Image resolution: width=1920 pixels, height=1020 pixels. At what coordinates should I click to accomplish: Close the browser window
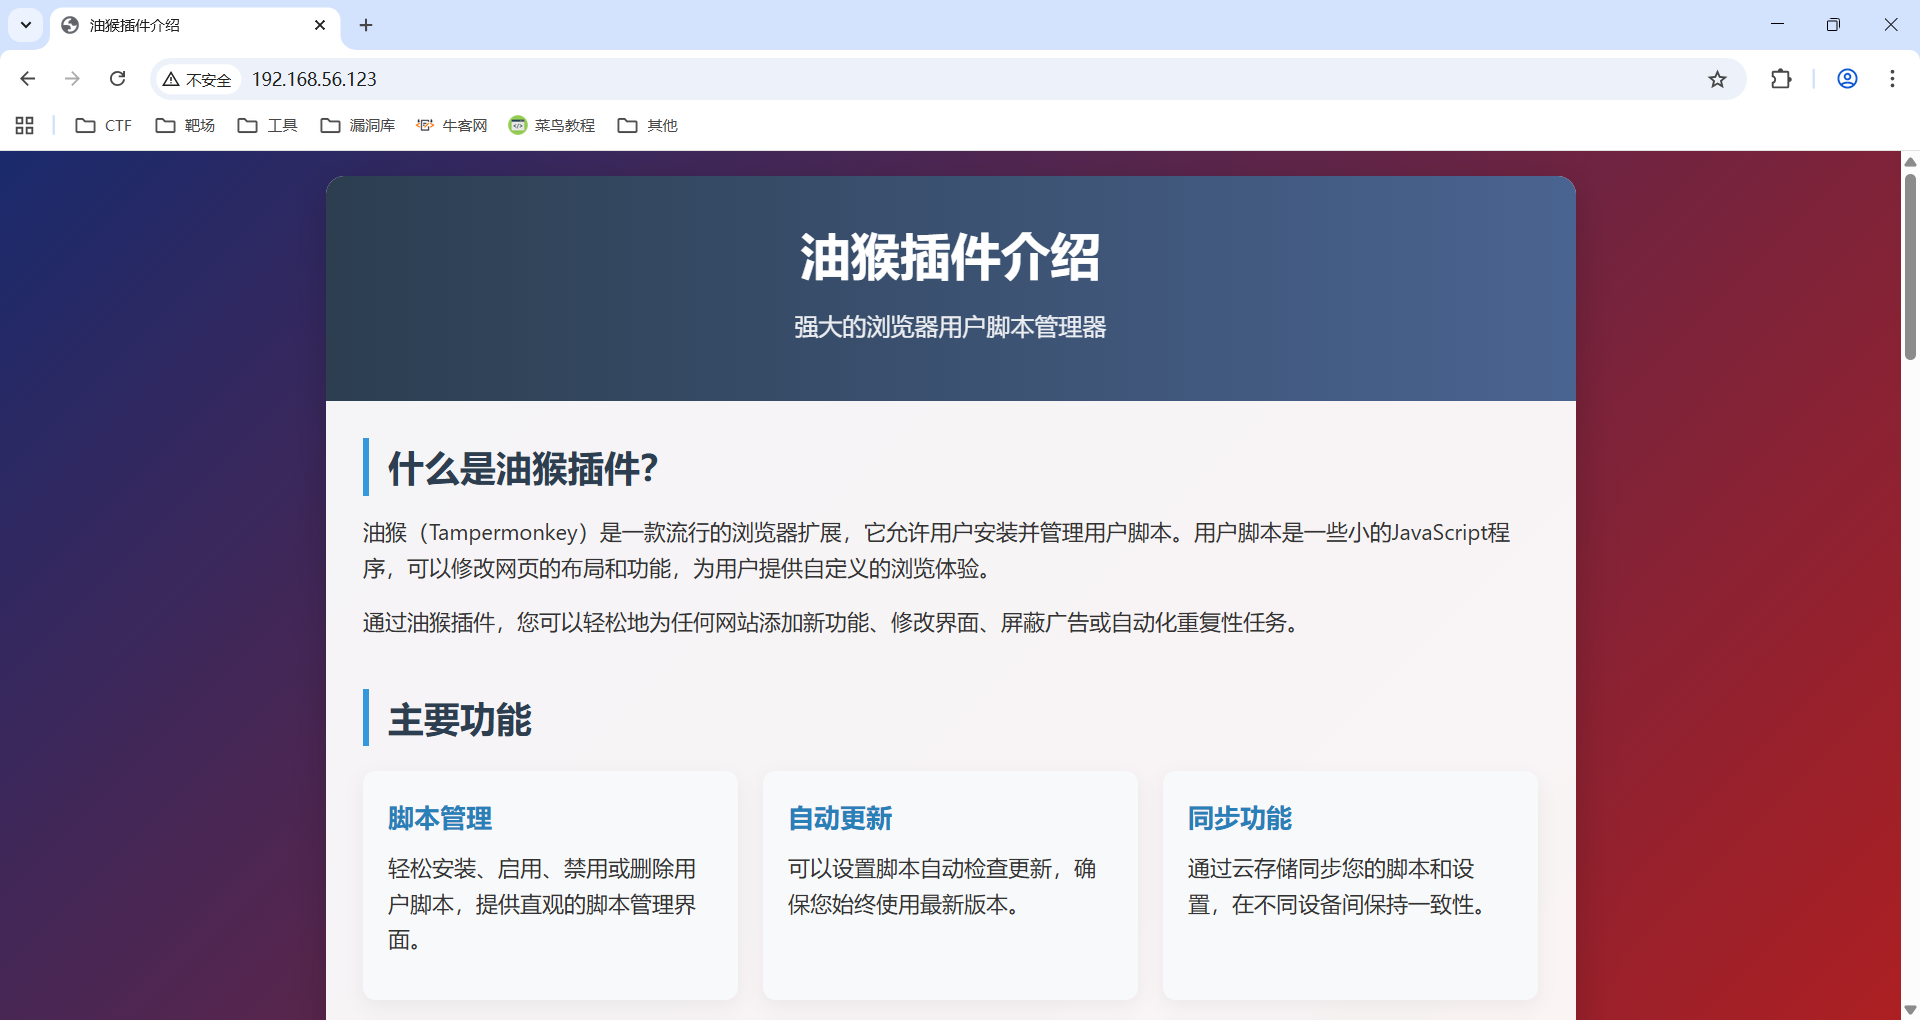pyautogui.click(x=1890, y=25)
